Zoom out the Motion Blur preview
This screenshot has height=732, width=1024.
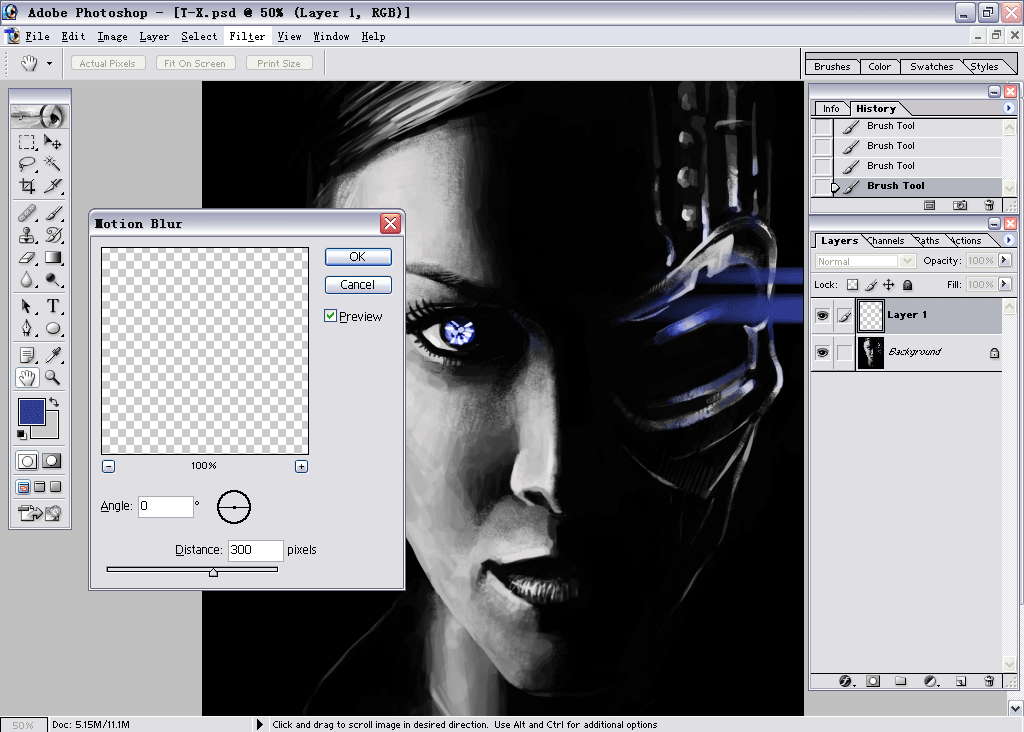click(108, 466)
